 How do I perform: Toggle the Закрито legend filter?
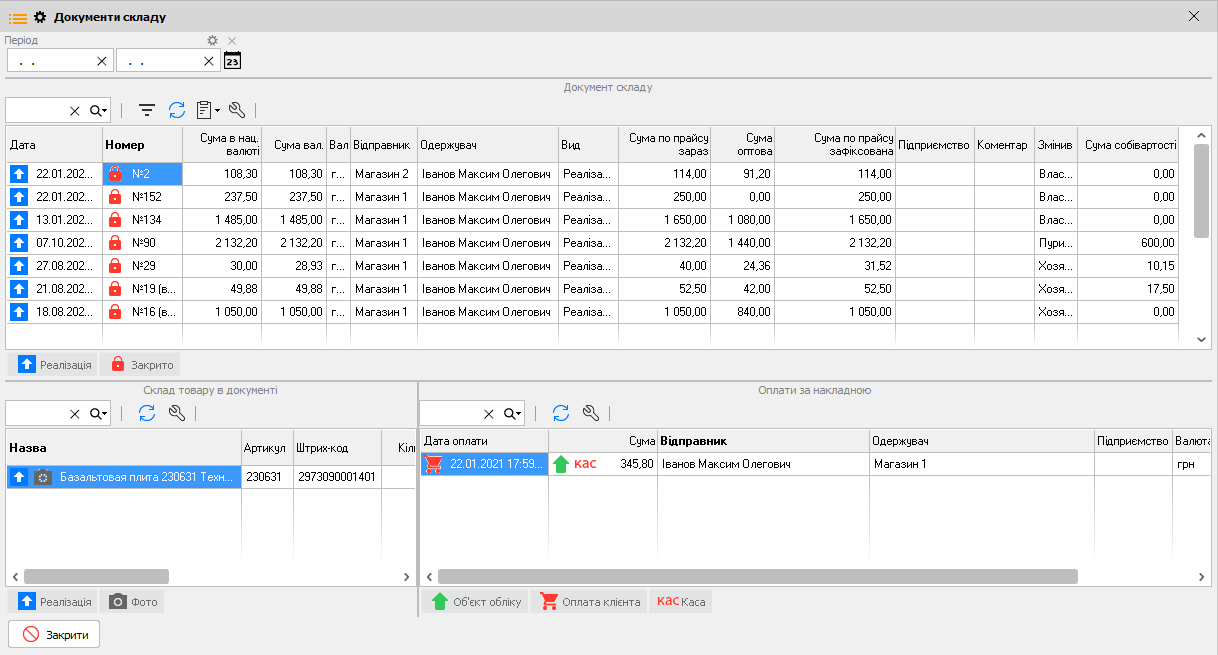point(142,365)
